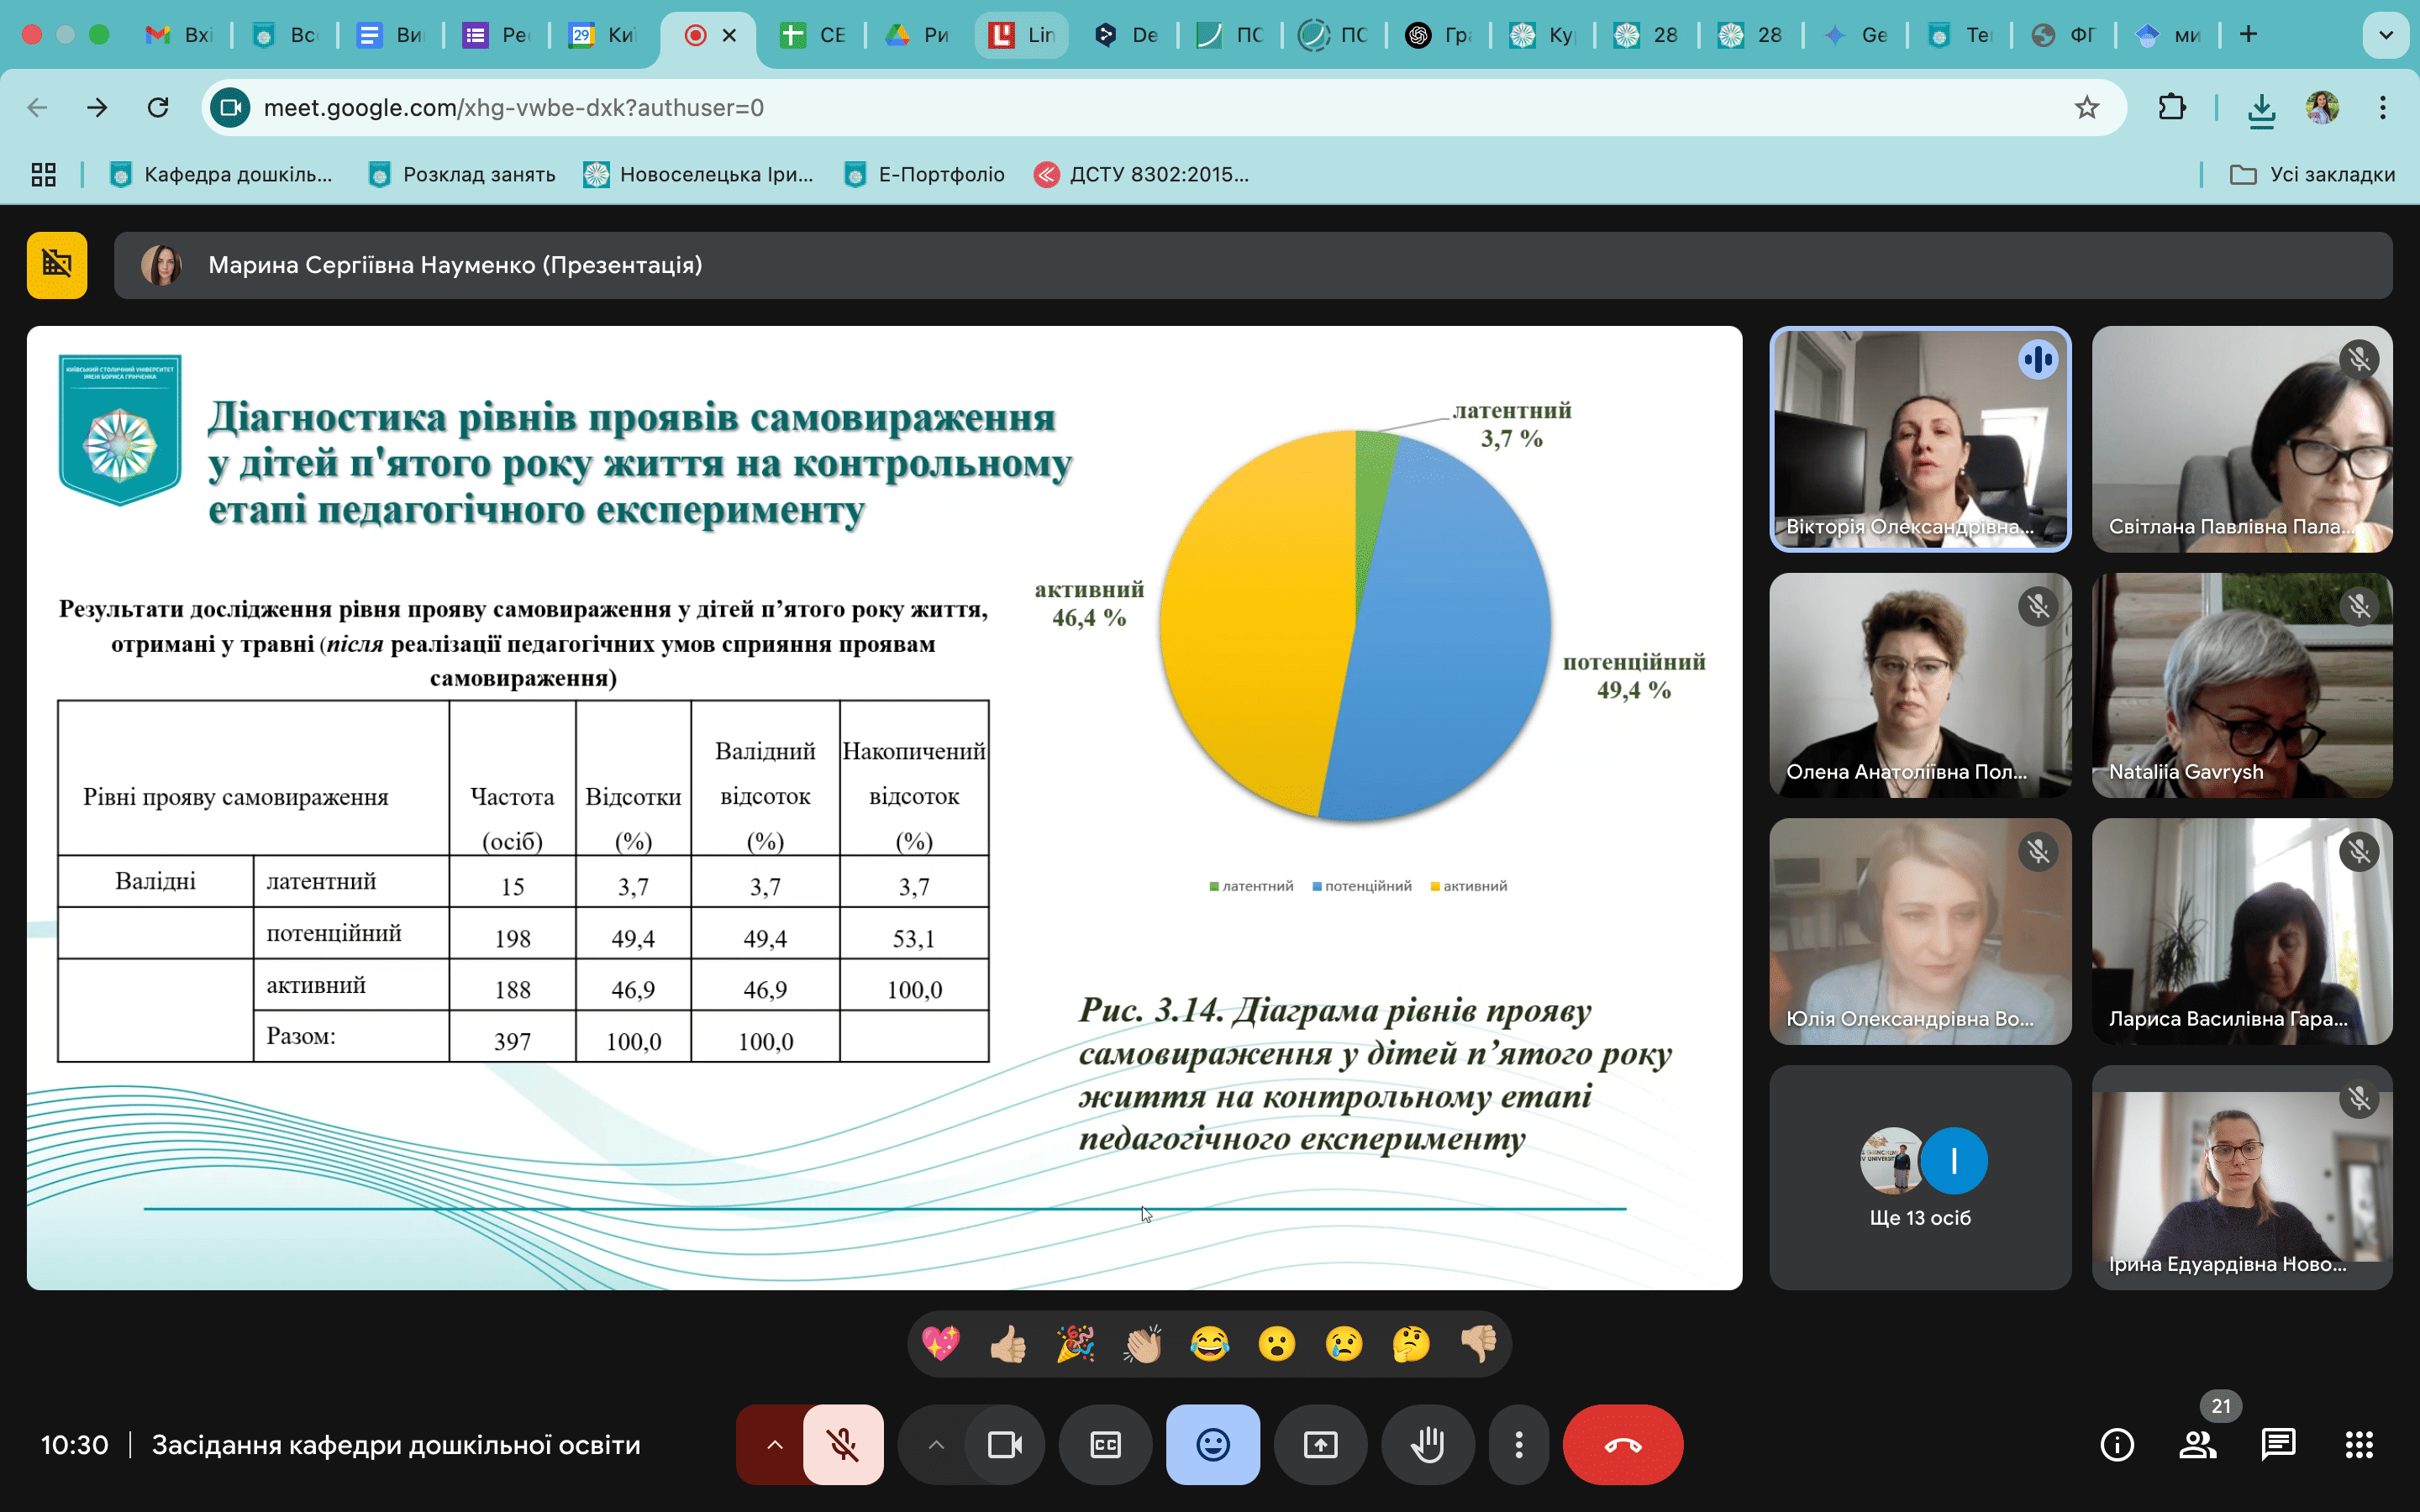Toggle the camera off

coord(1004,1444)
